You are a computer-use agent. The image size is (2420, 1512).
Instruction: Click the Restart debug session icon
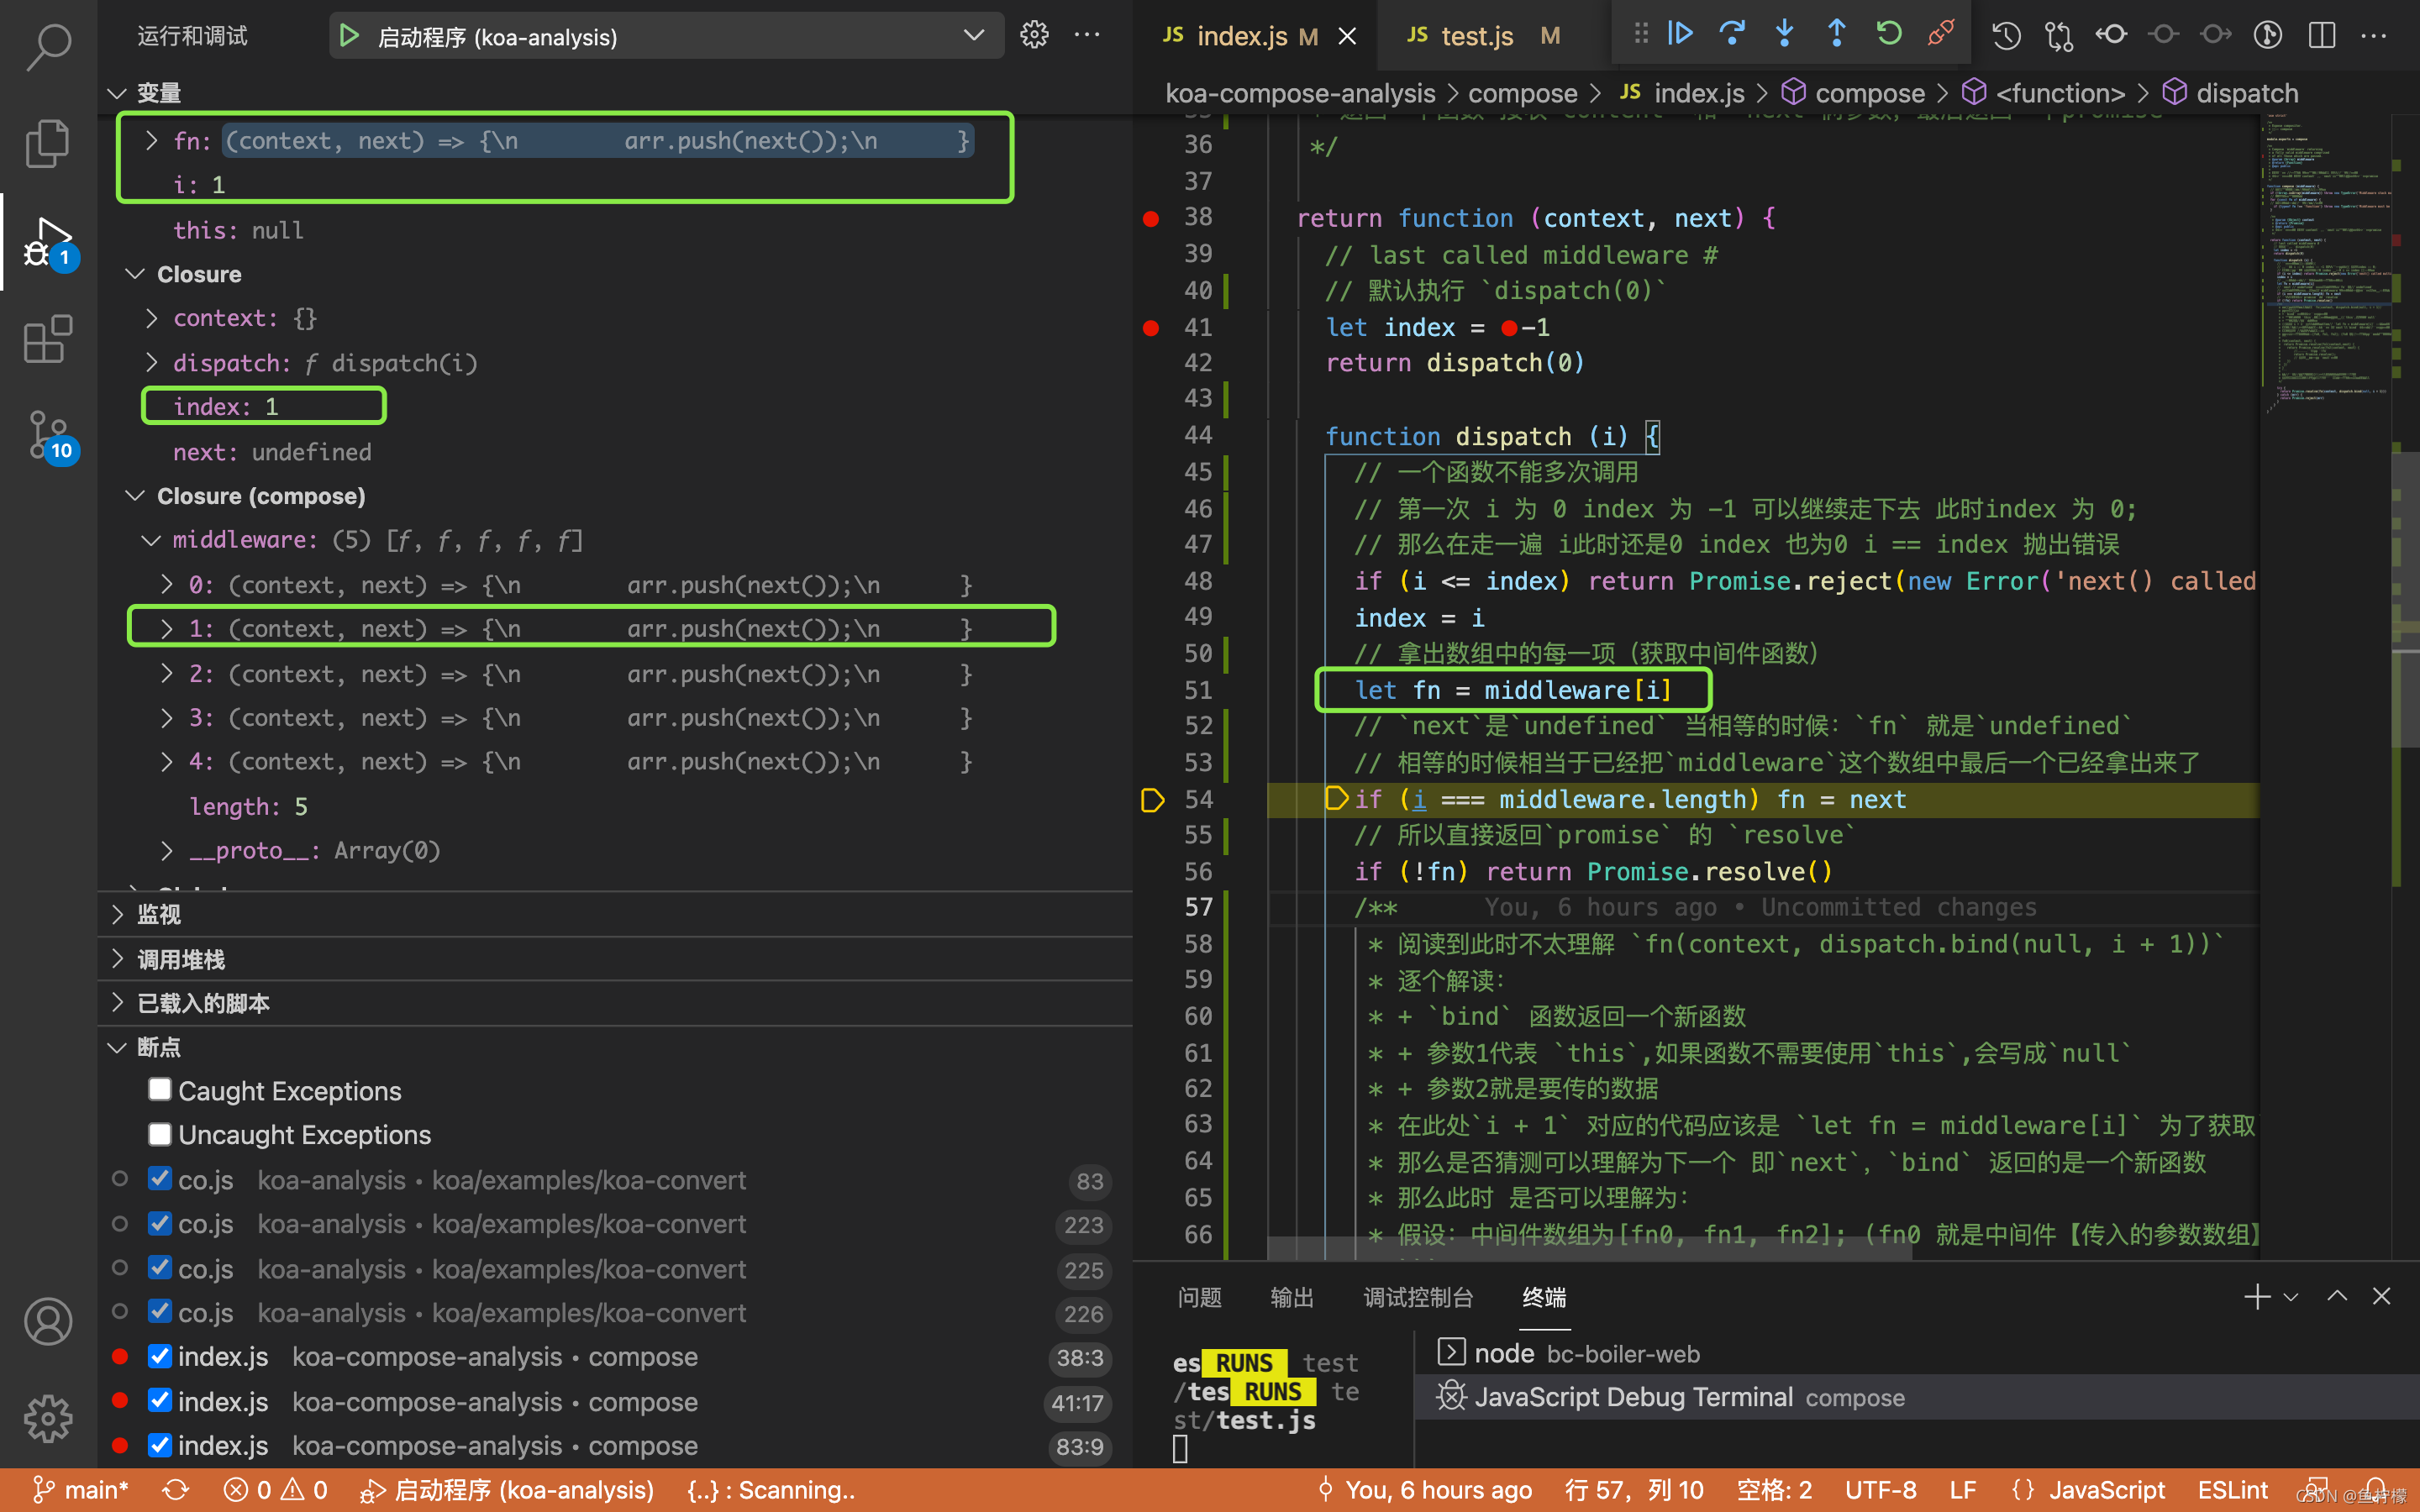click(1888, 34)
